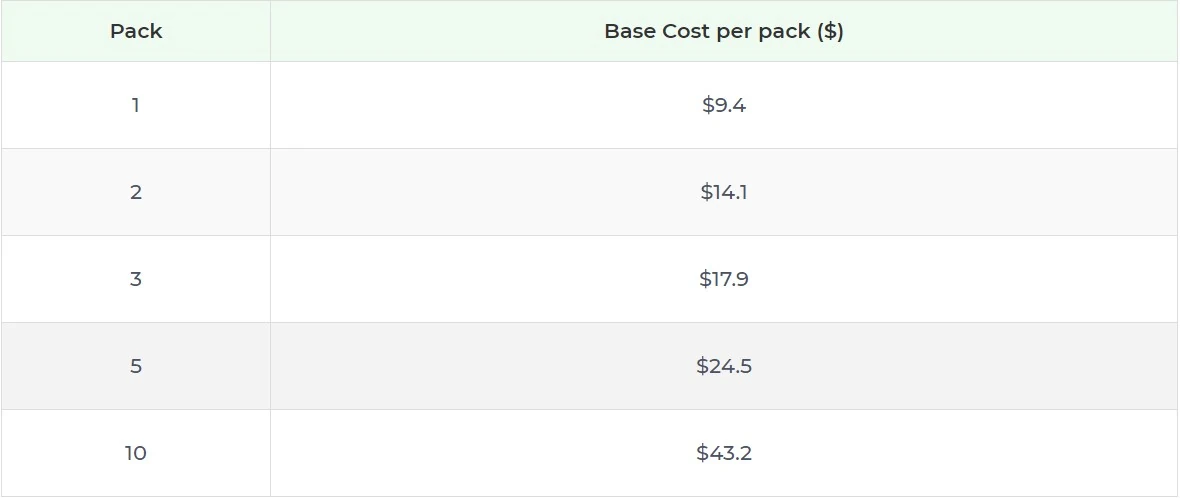
Task: Select the cell showing pack quantity 10
Action: [136, 453]
